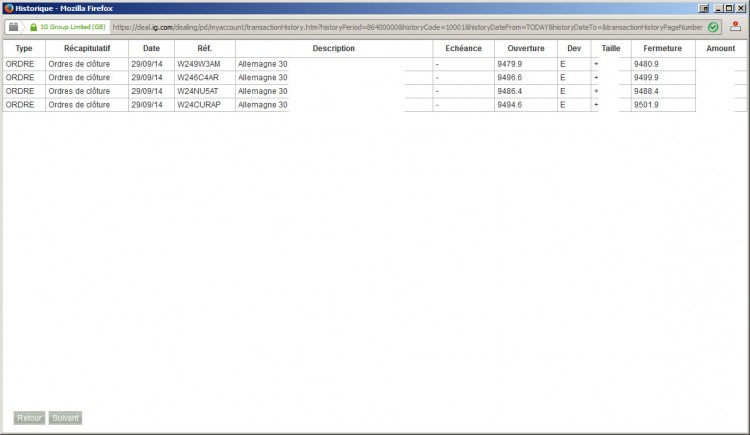Select reference W246C4AR
The image size is (750, 435).
pyautogui.click(x=198, y=78)
